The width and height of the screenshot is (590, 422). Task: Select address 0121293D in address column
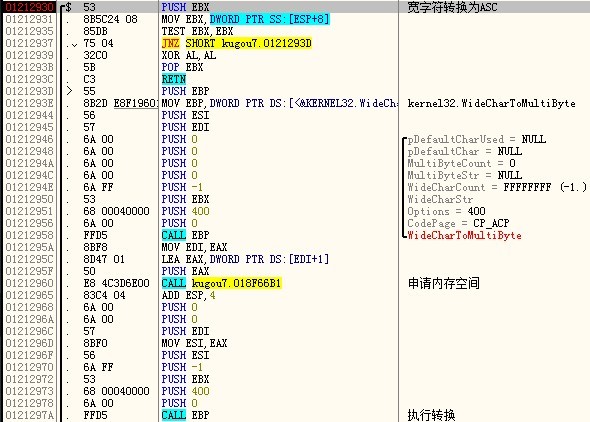[x=30, y=91]
